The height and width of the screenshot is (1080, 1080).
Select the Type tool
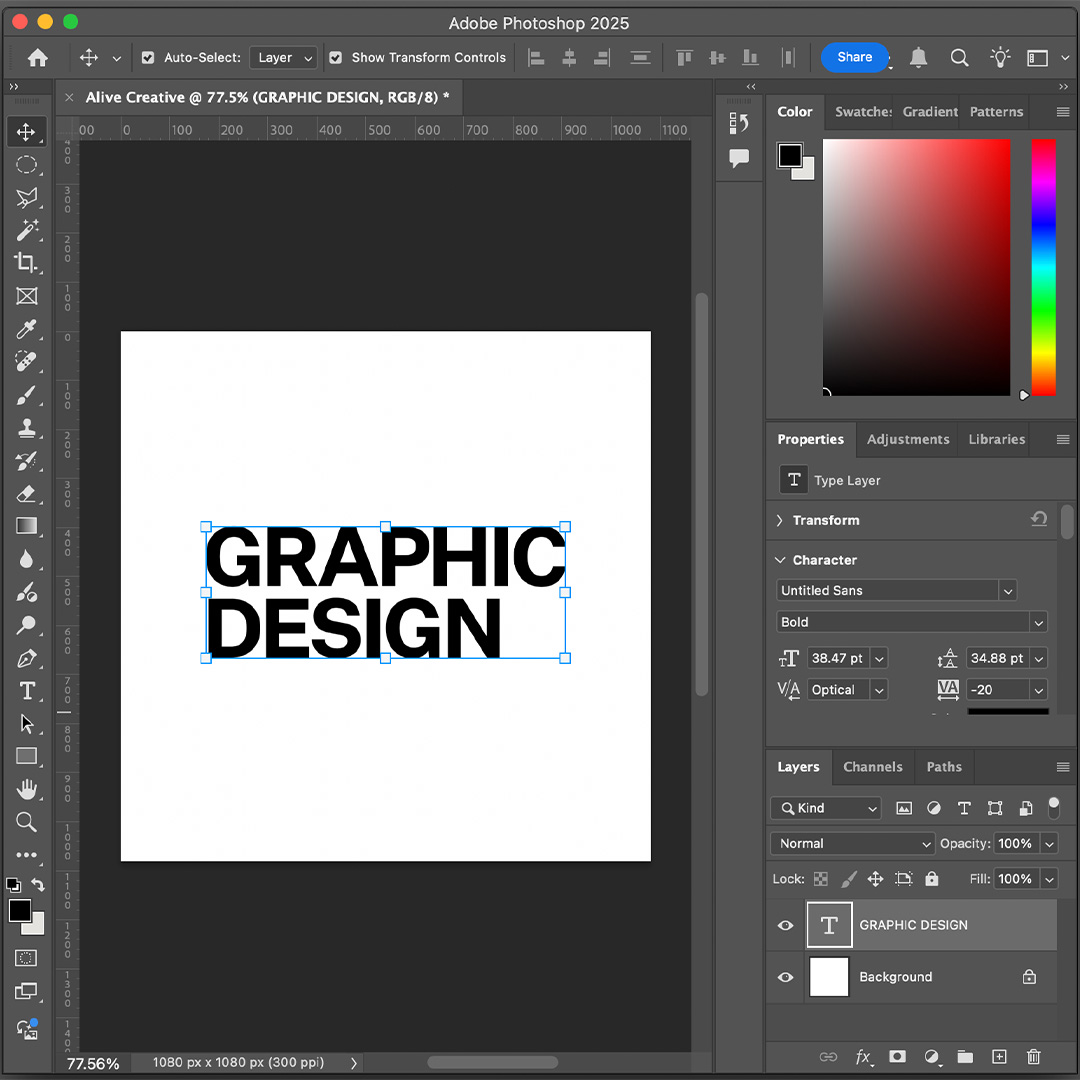27,691
